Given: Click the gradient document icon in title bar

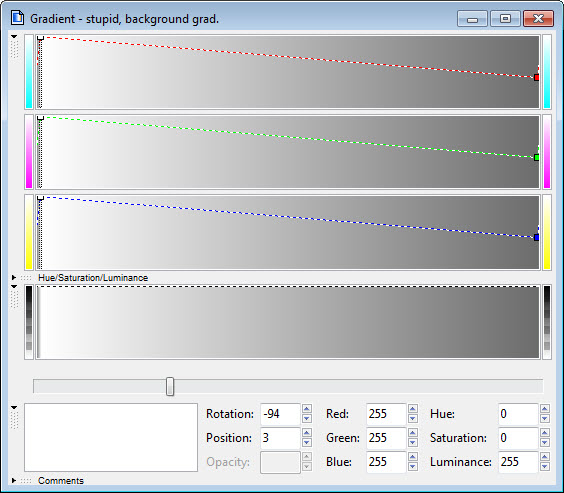Looking at the screenshot, I should point(17,18).
